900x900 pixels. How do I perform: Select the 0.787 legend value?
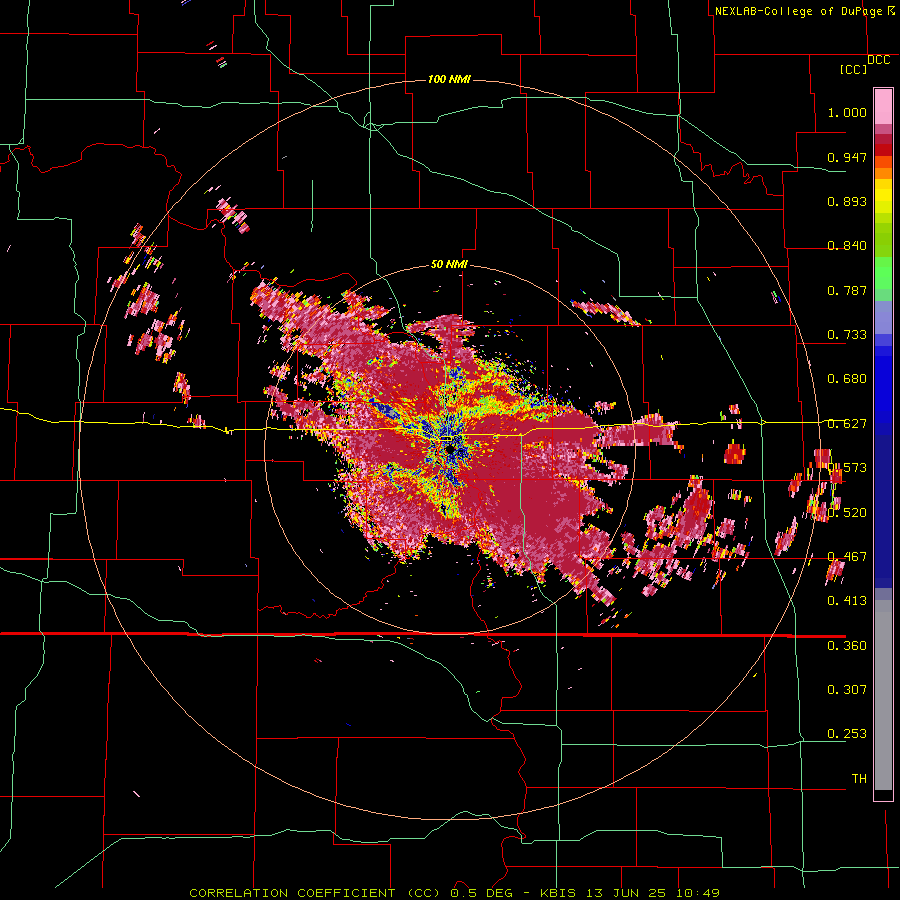[847, 290]
